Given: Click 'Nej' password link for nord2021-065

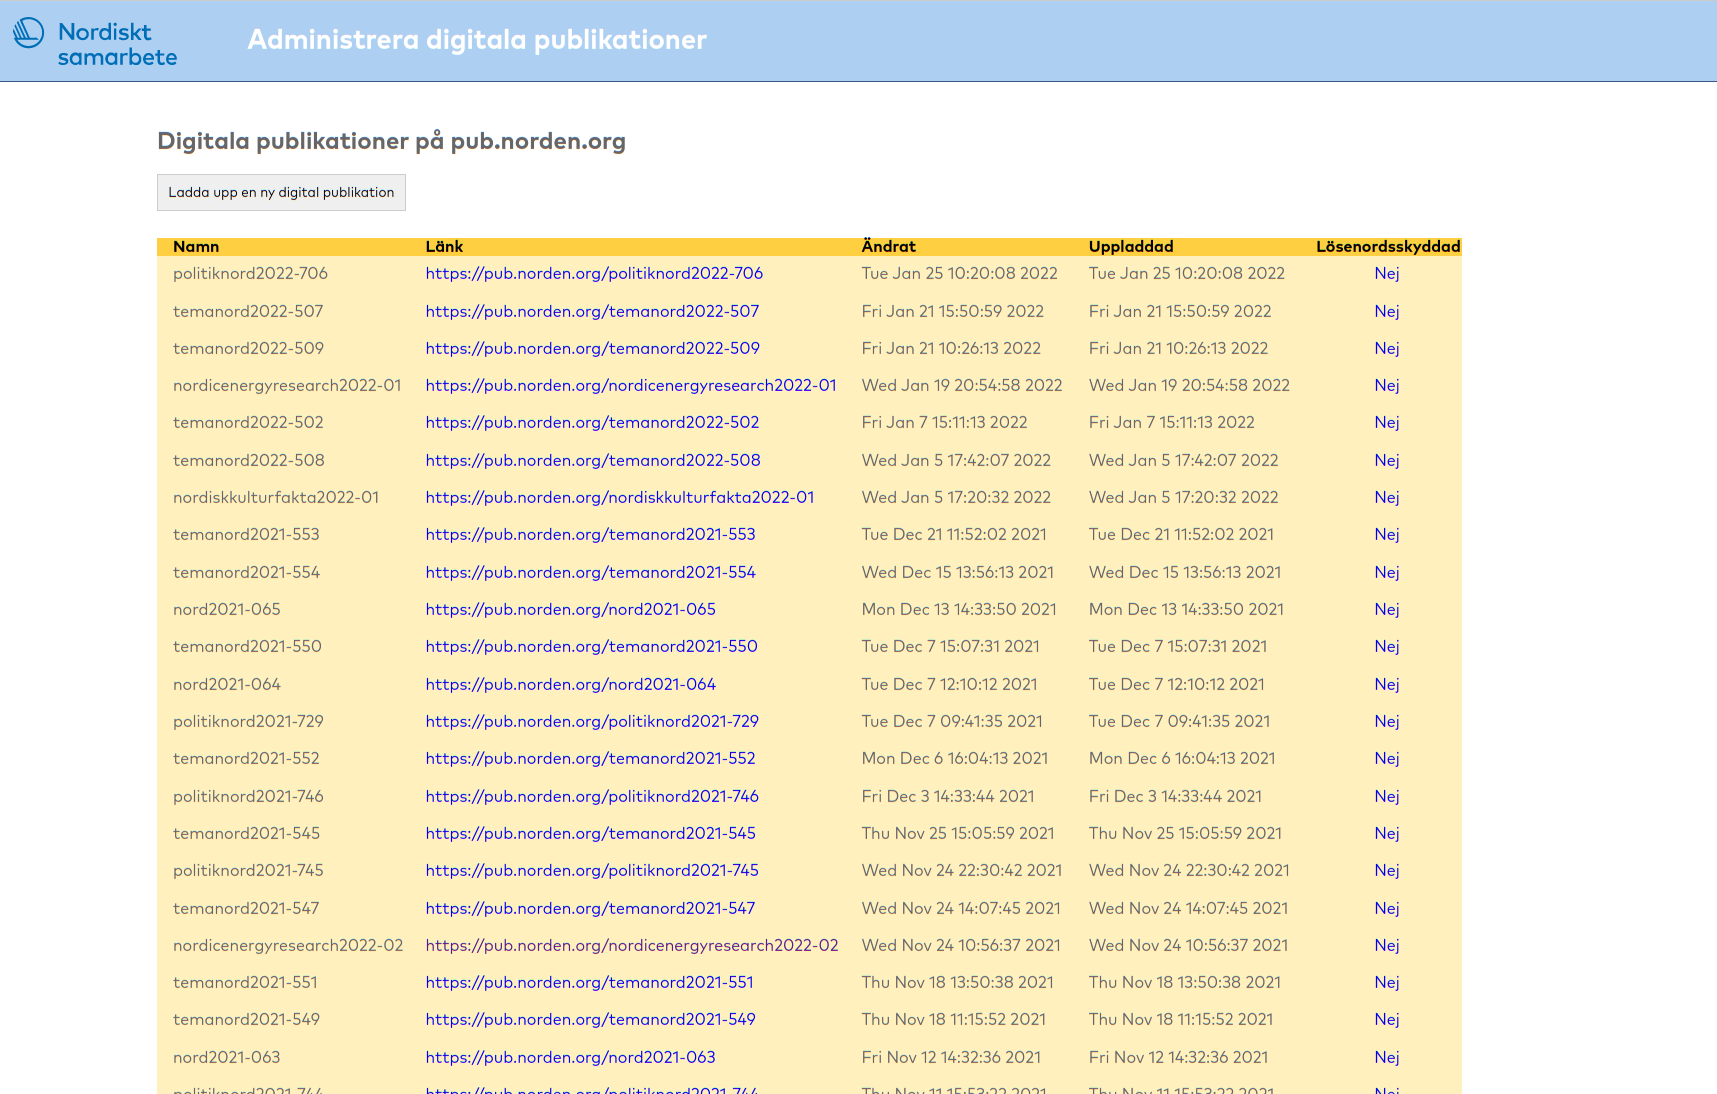Looking at the screenshot, I should [x=1387, y=609].
